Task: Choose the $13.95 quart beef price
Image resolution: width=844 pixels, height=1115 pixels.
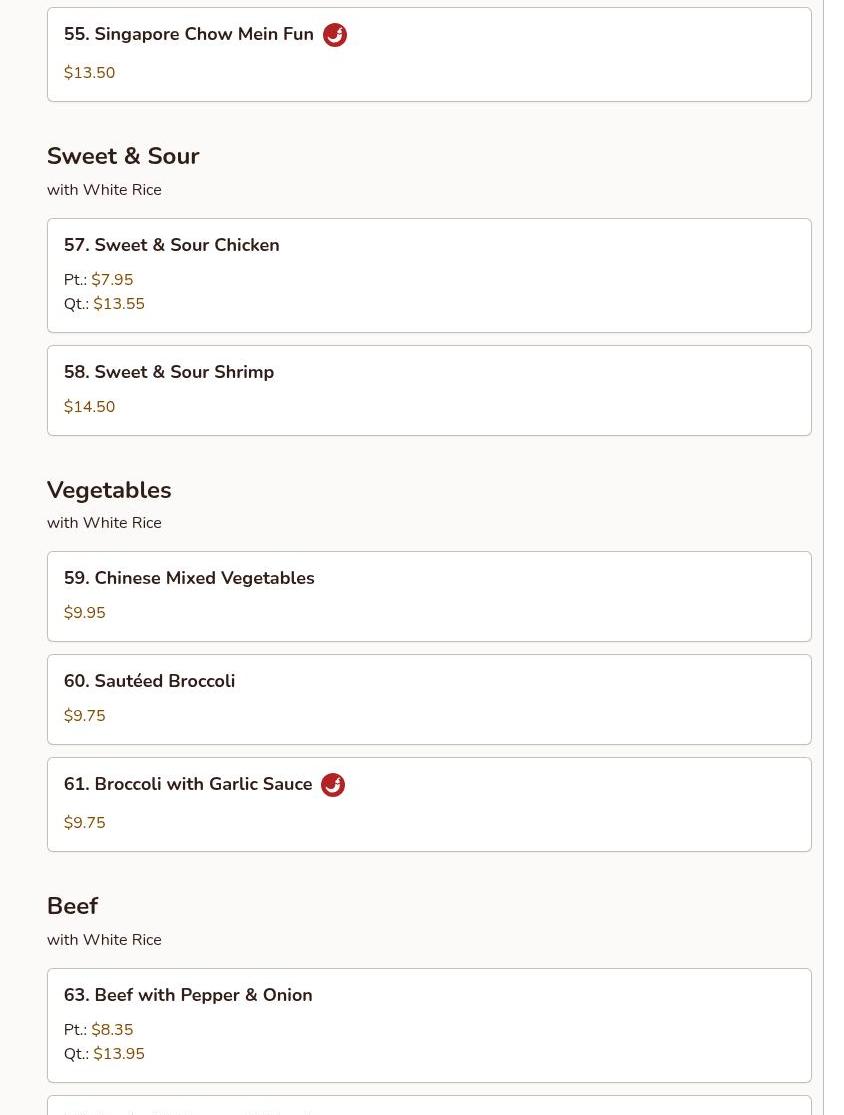Action: [119, 1054]
